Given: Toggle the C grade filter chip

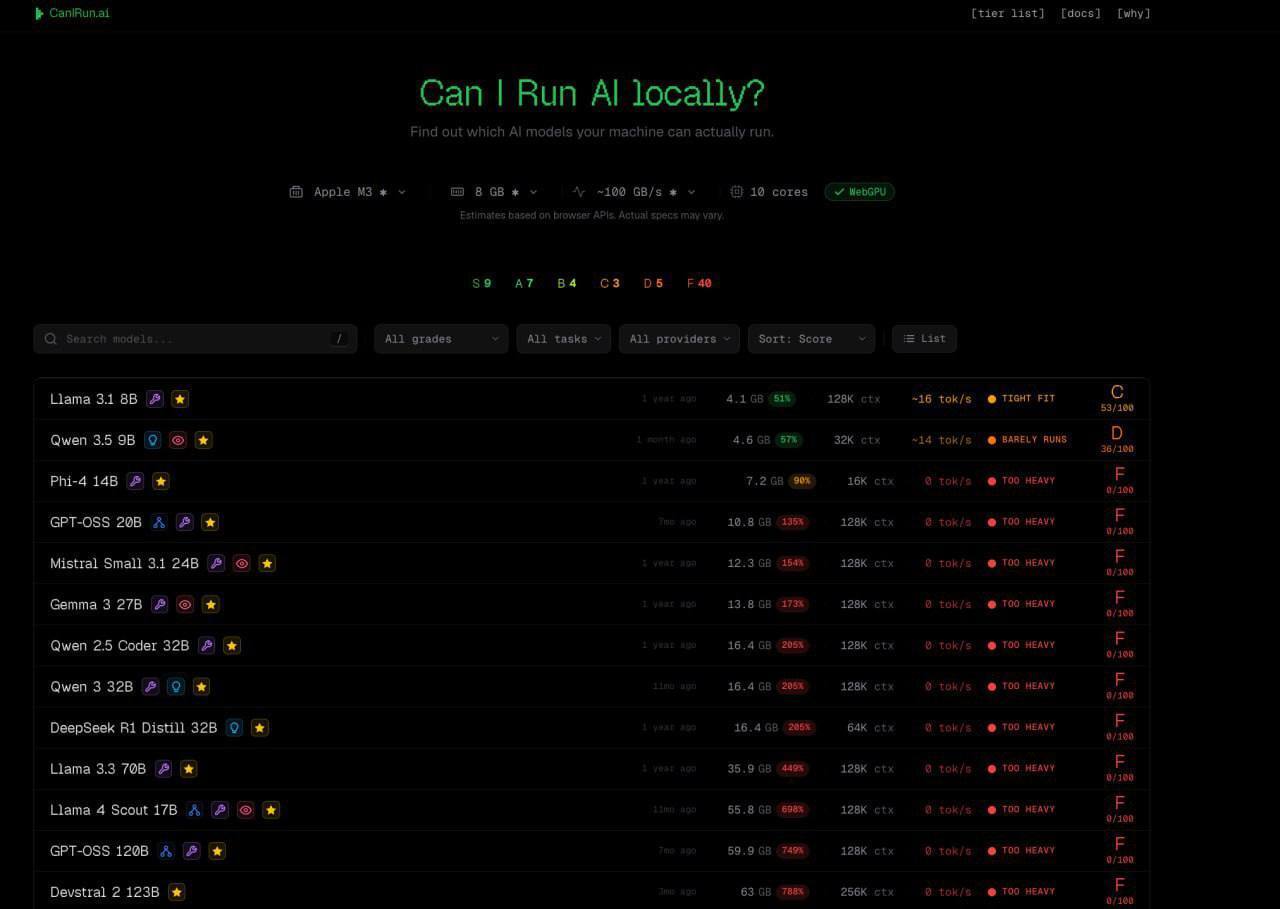Looking at the screenshot, I should 610,283.
